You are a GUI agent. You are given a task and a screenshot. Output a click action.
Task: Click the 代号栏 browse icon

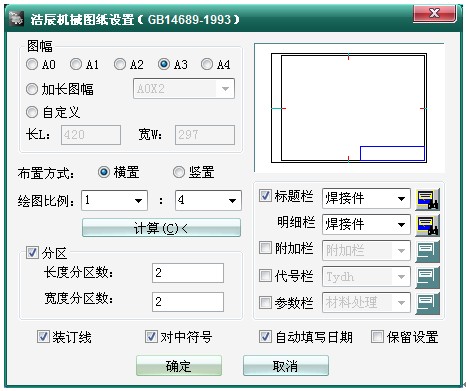[427, 277]
